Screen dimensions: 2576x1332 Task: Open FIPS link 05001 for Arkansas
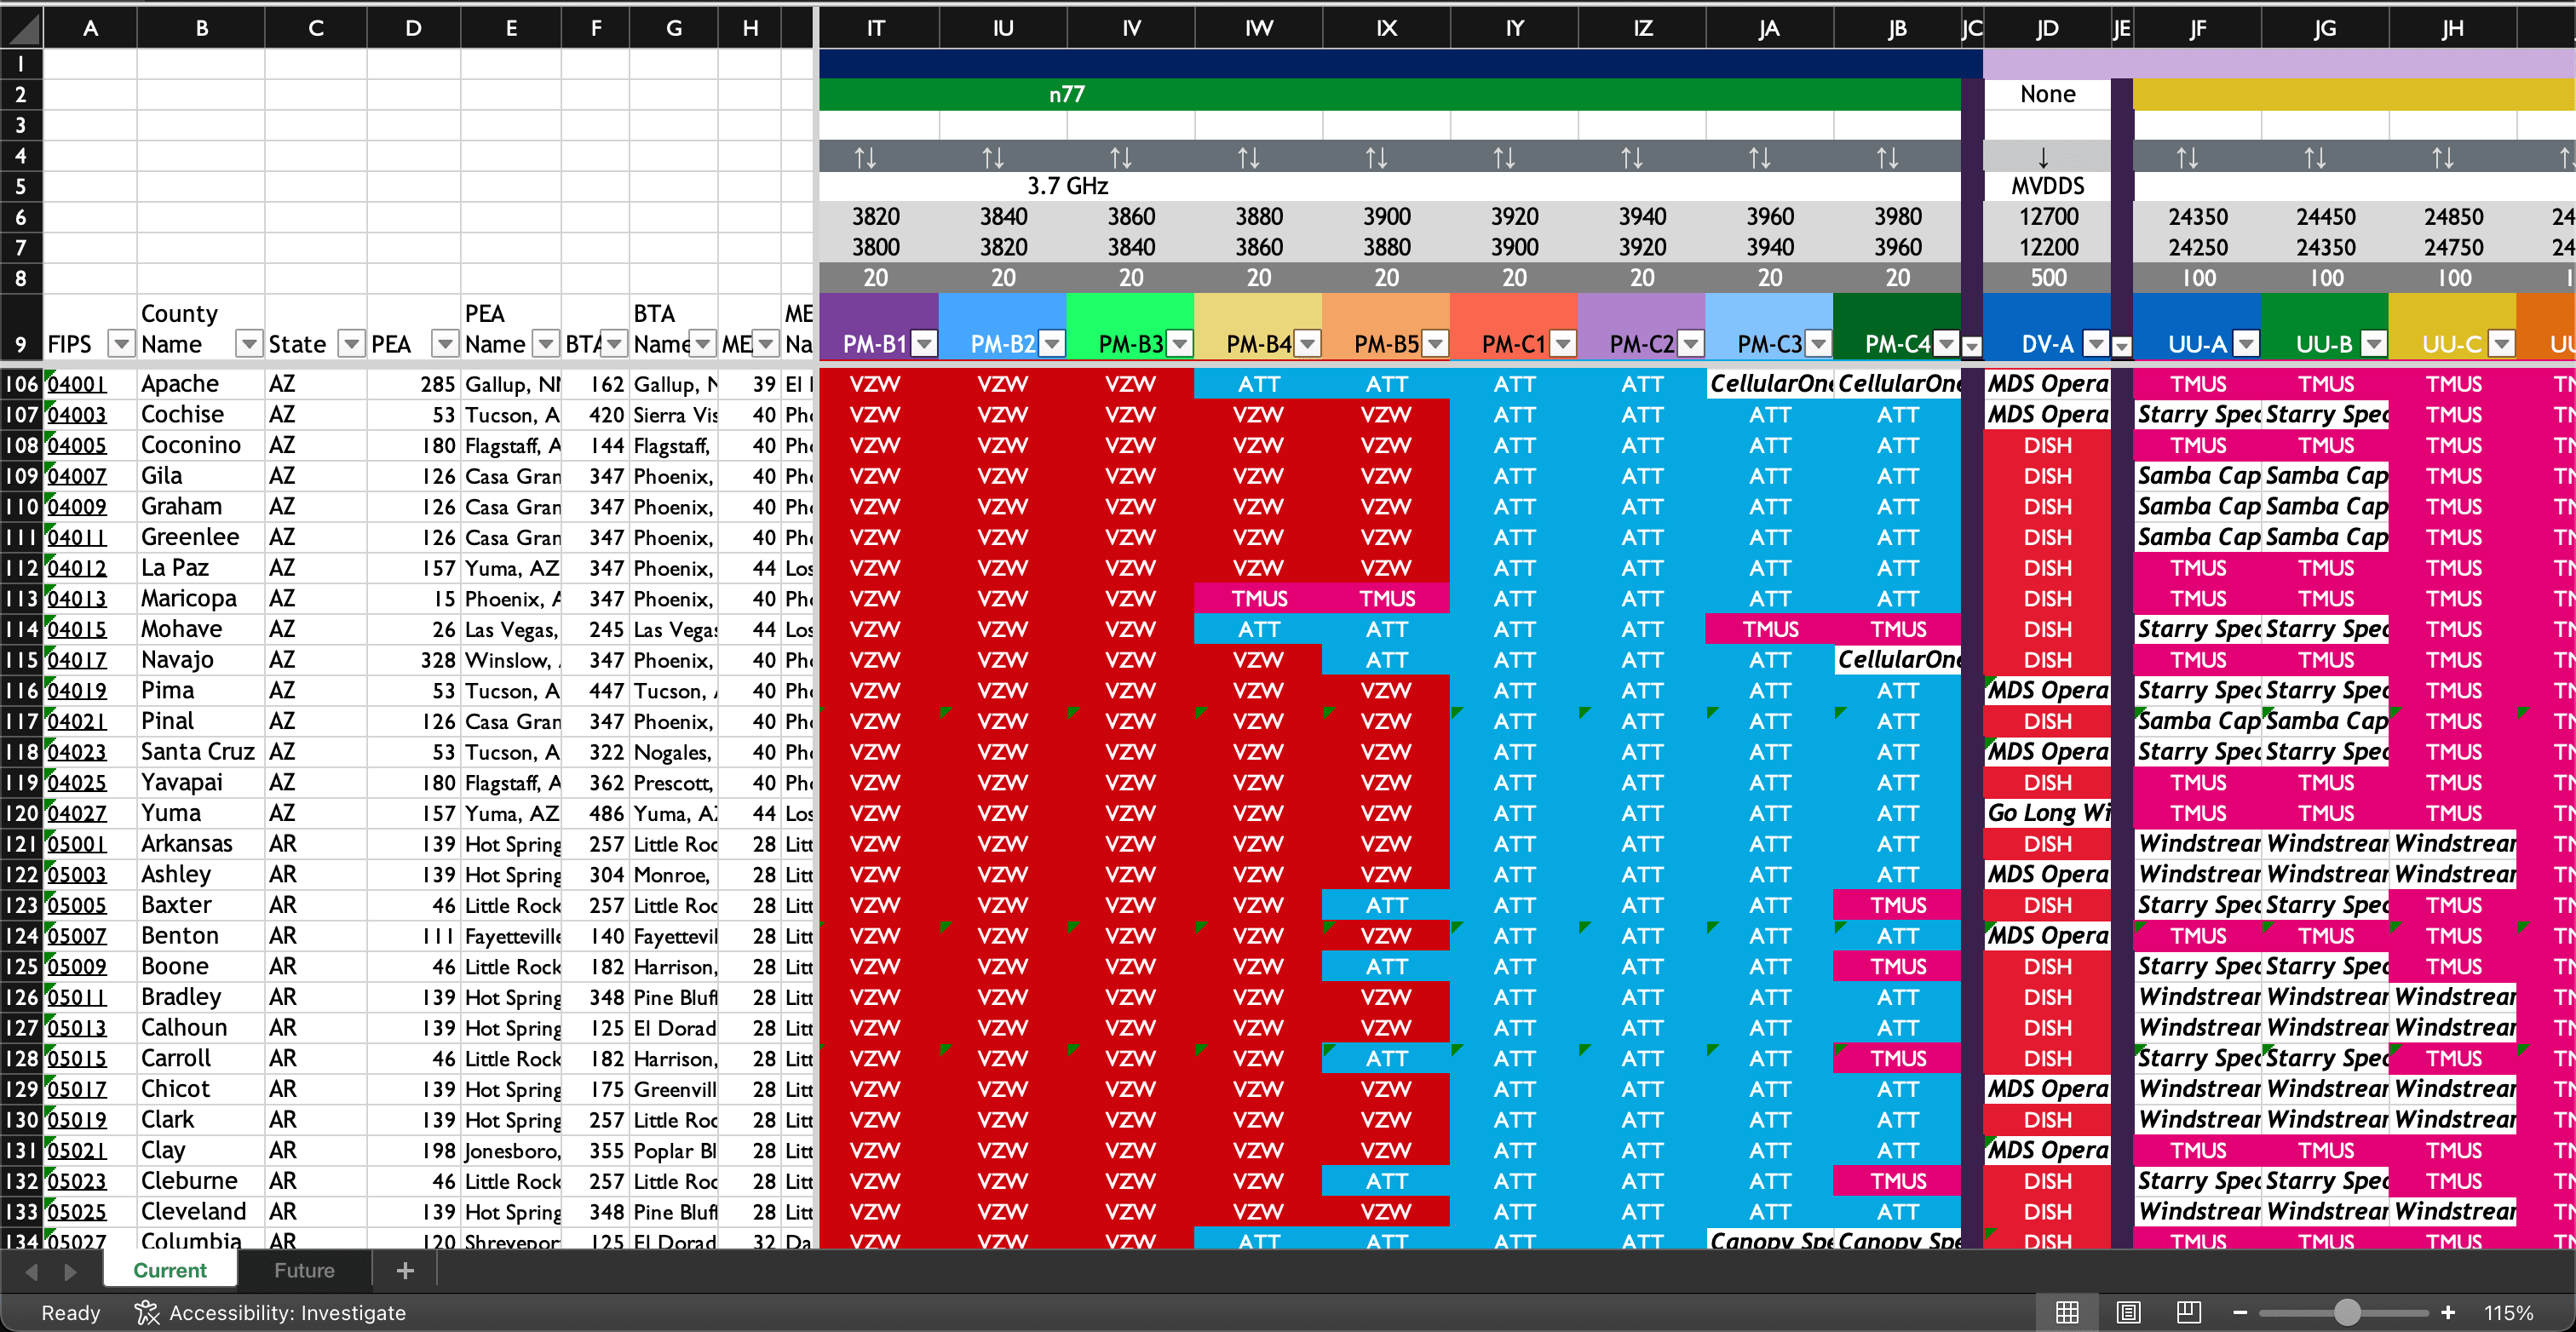[77, 844]
